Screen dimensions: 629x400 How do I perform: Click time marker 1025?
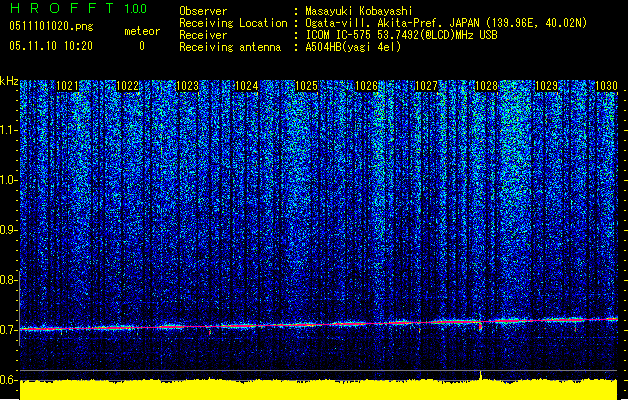pos(306,86)
